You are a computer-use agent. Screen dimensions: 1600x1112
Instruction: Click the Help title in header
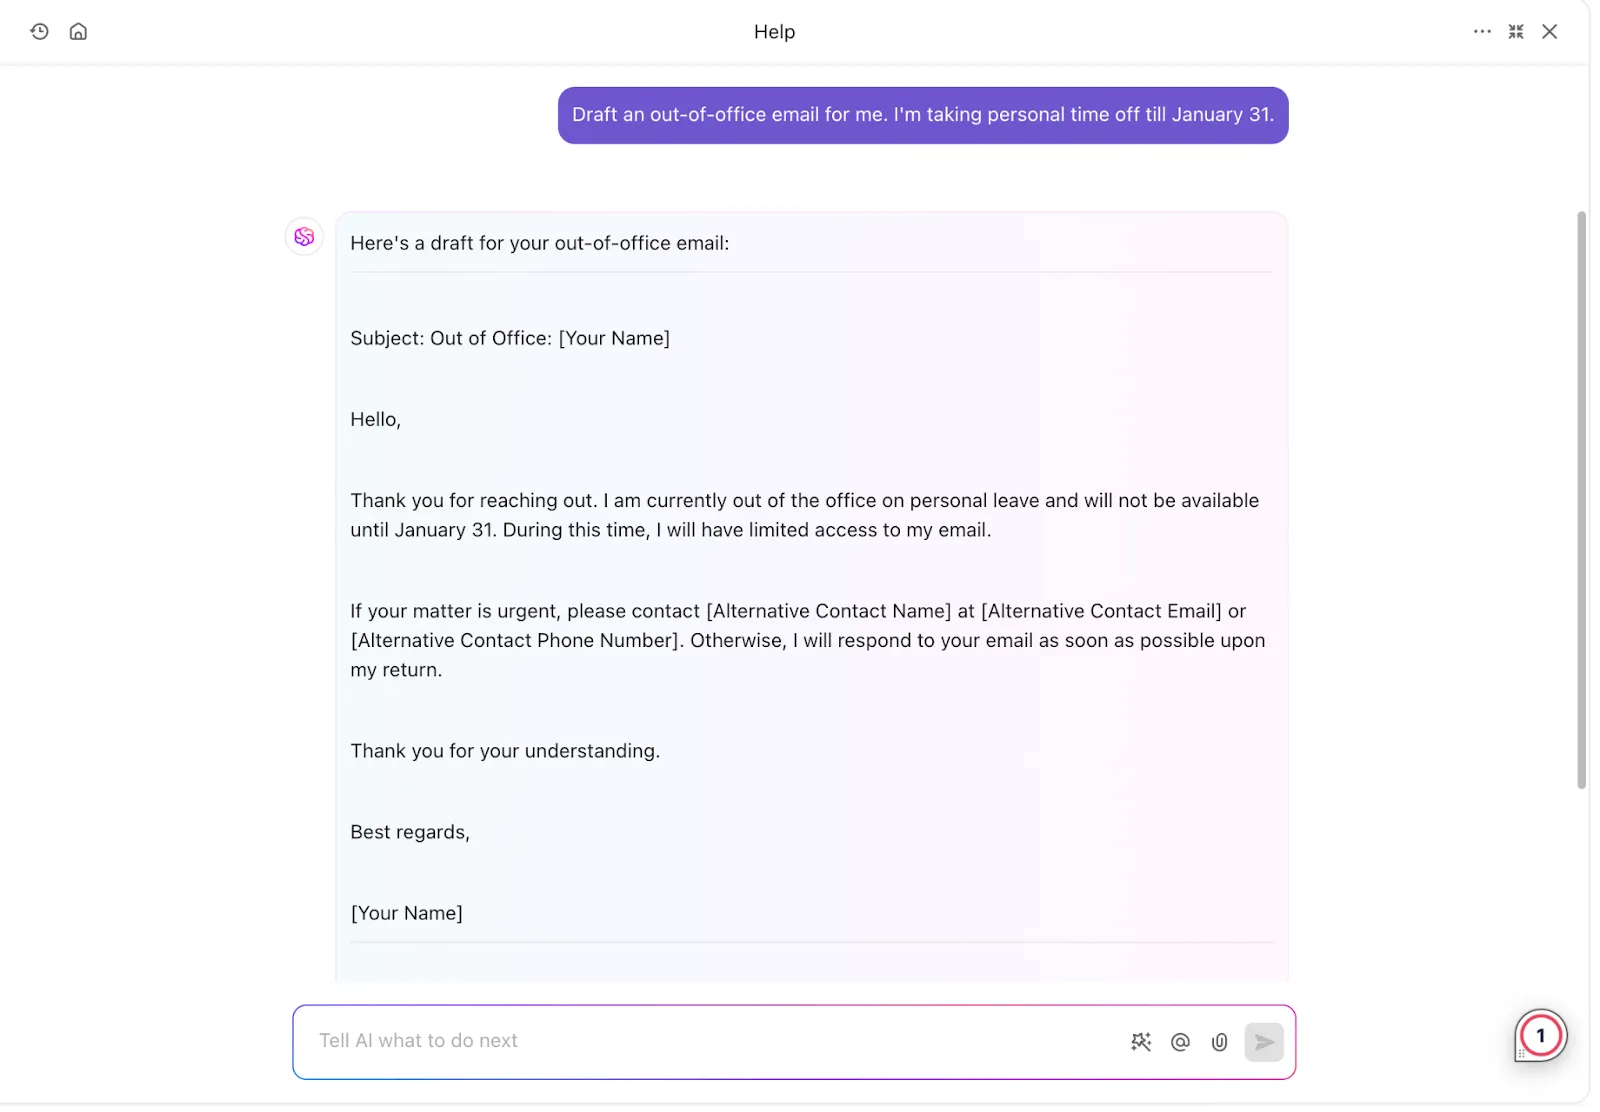coord(774,32)
